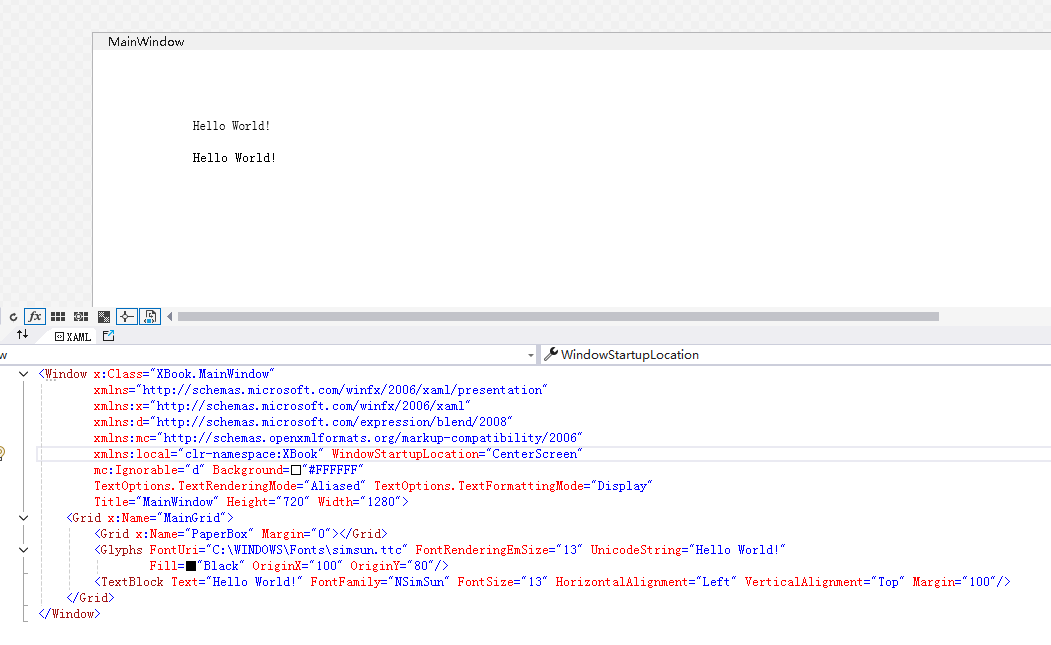Screen dimensions: 1051x645
Task: Click the "CenterScreen" attribute value
Action: point(534,455)
